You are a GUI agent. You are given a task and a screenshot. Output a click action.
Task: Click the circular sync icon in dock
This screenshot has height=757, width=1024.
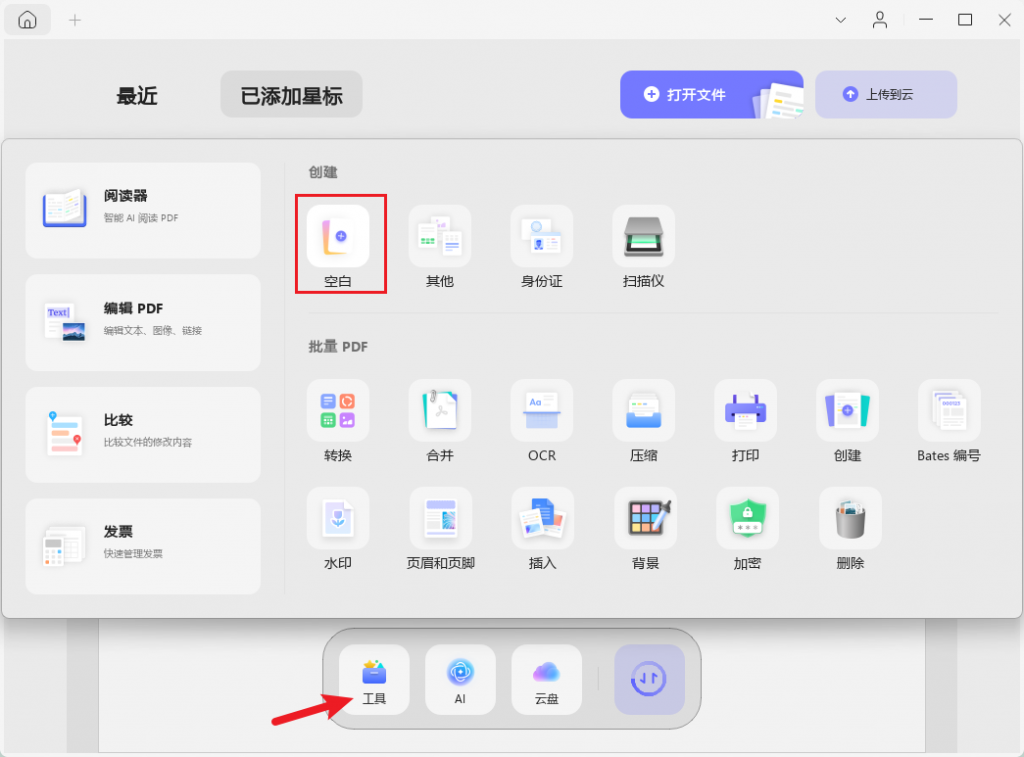649,680
